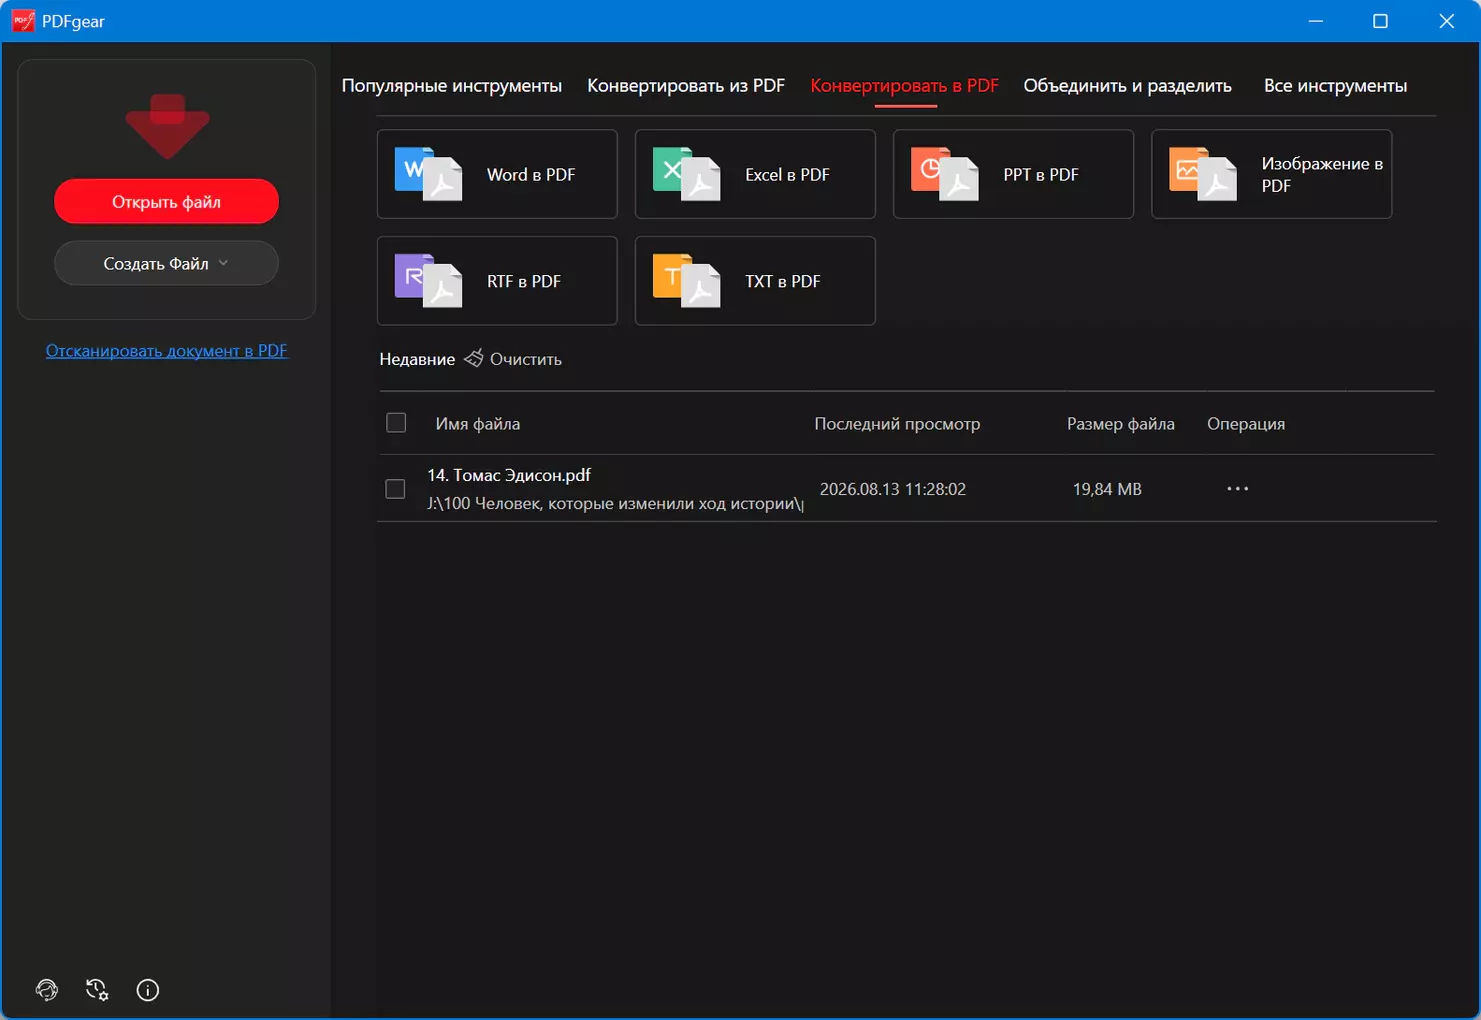Click the Операция column header

pyautogui.click(x=1246, y=424)
